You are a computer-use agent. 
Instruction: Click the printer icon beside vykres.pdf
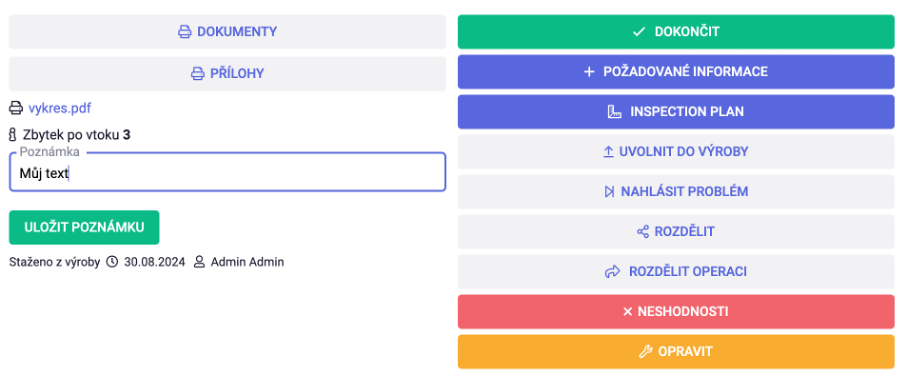pyautogui.click(x=16, y=108)
